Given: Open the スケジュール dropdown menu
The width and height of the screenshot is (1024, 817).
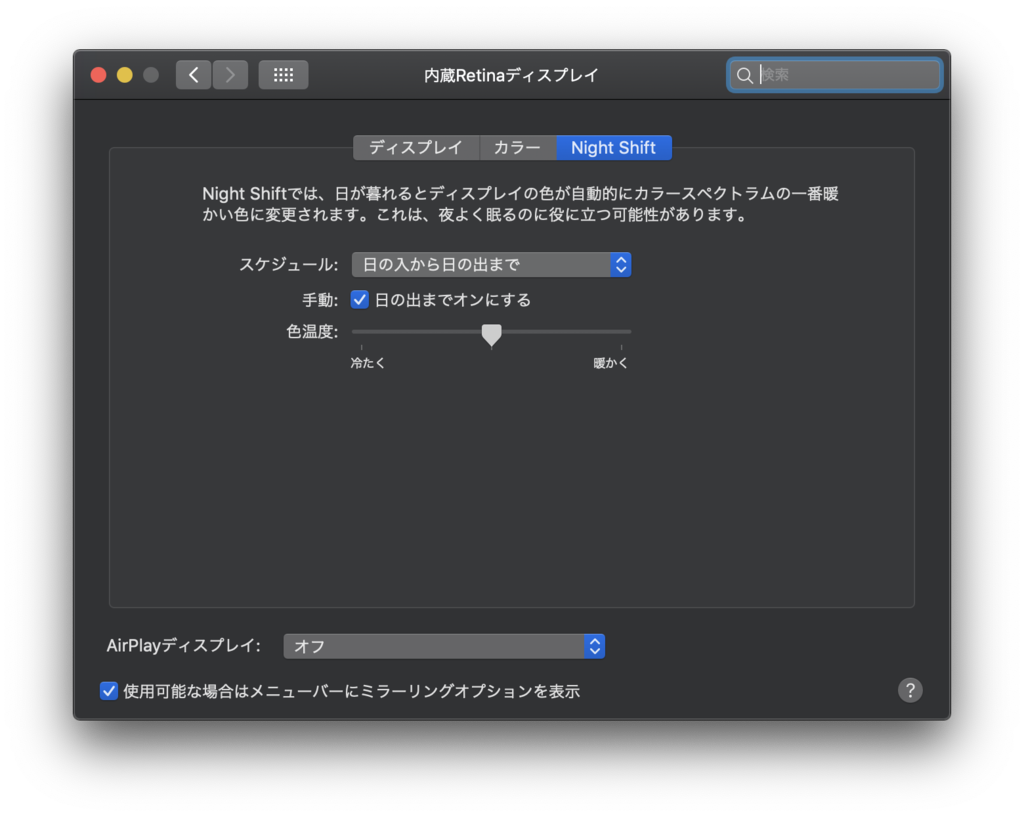Looking at the screenshot, I should [491, 264].
